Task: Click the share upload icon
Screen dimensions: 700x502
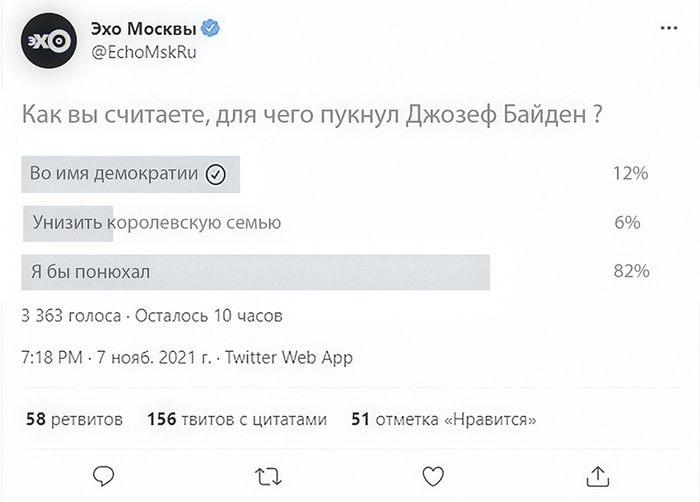Action: pos(597,474)
